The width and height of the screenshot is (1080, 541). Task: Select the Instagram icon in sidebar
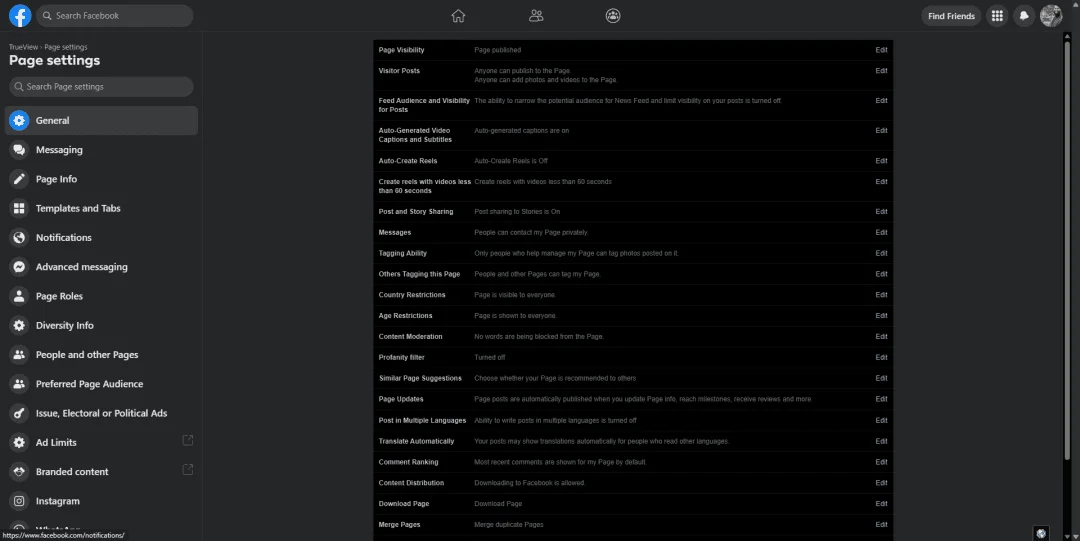[x=19, y=501]
